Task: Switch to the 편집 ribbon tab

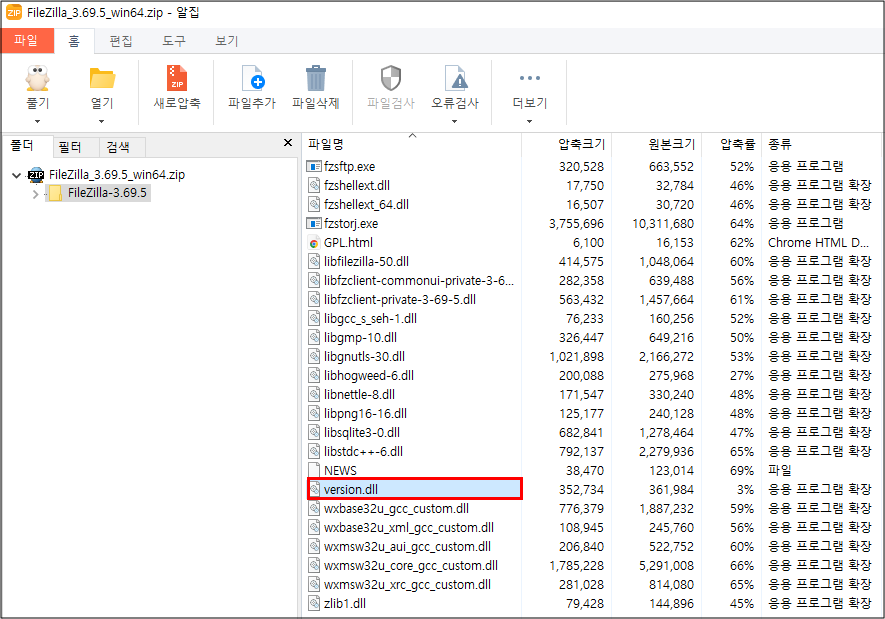Action: 120,41
